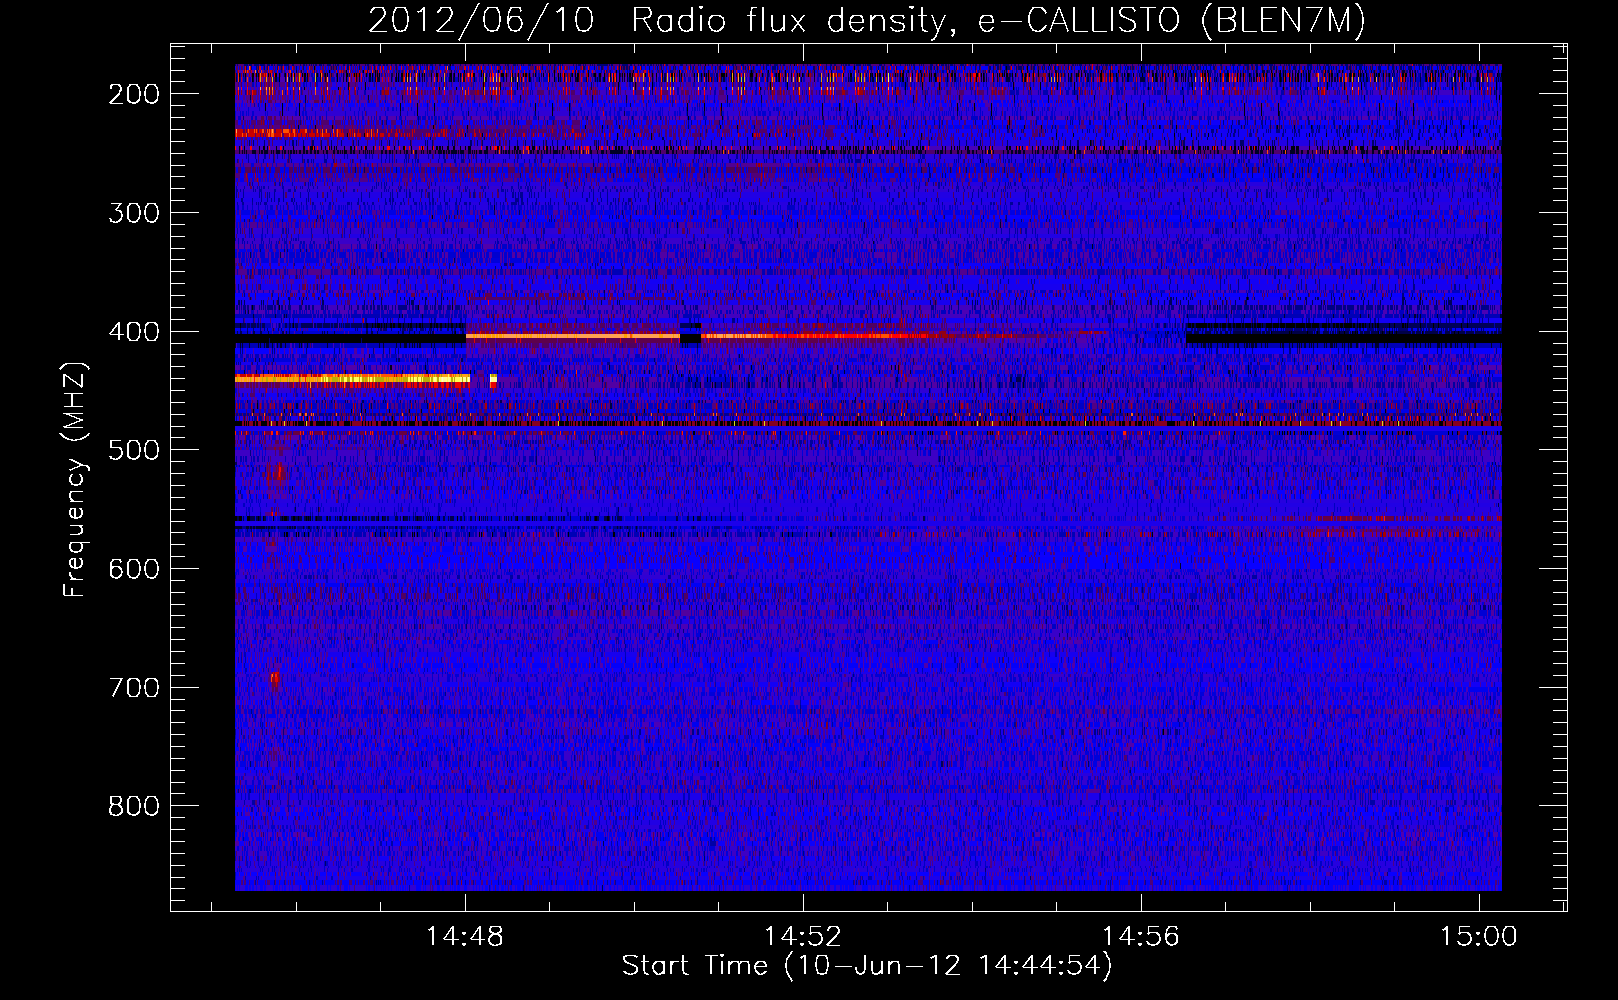Select the 600 frequency tick label

pos(134,569)
